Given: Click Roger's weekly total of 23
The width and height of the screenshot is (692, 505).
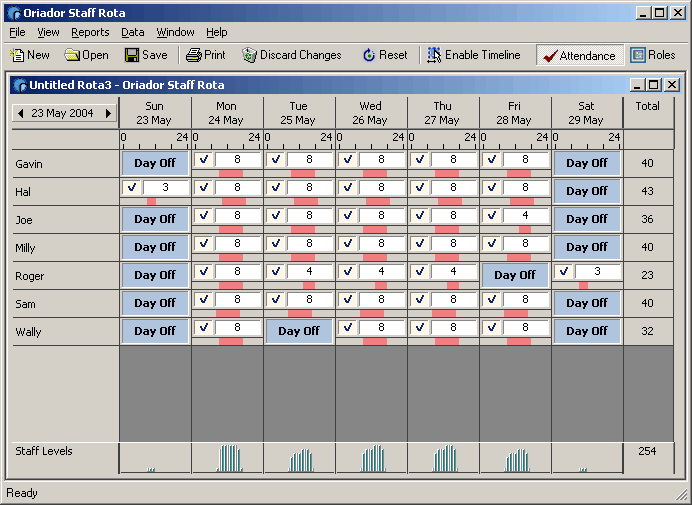Looking at the screenshot, I should coord(647,275).
